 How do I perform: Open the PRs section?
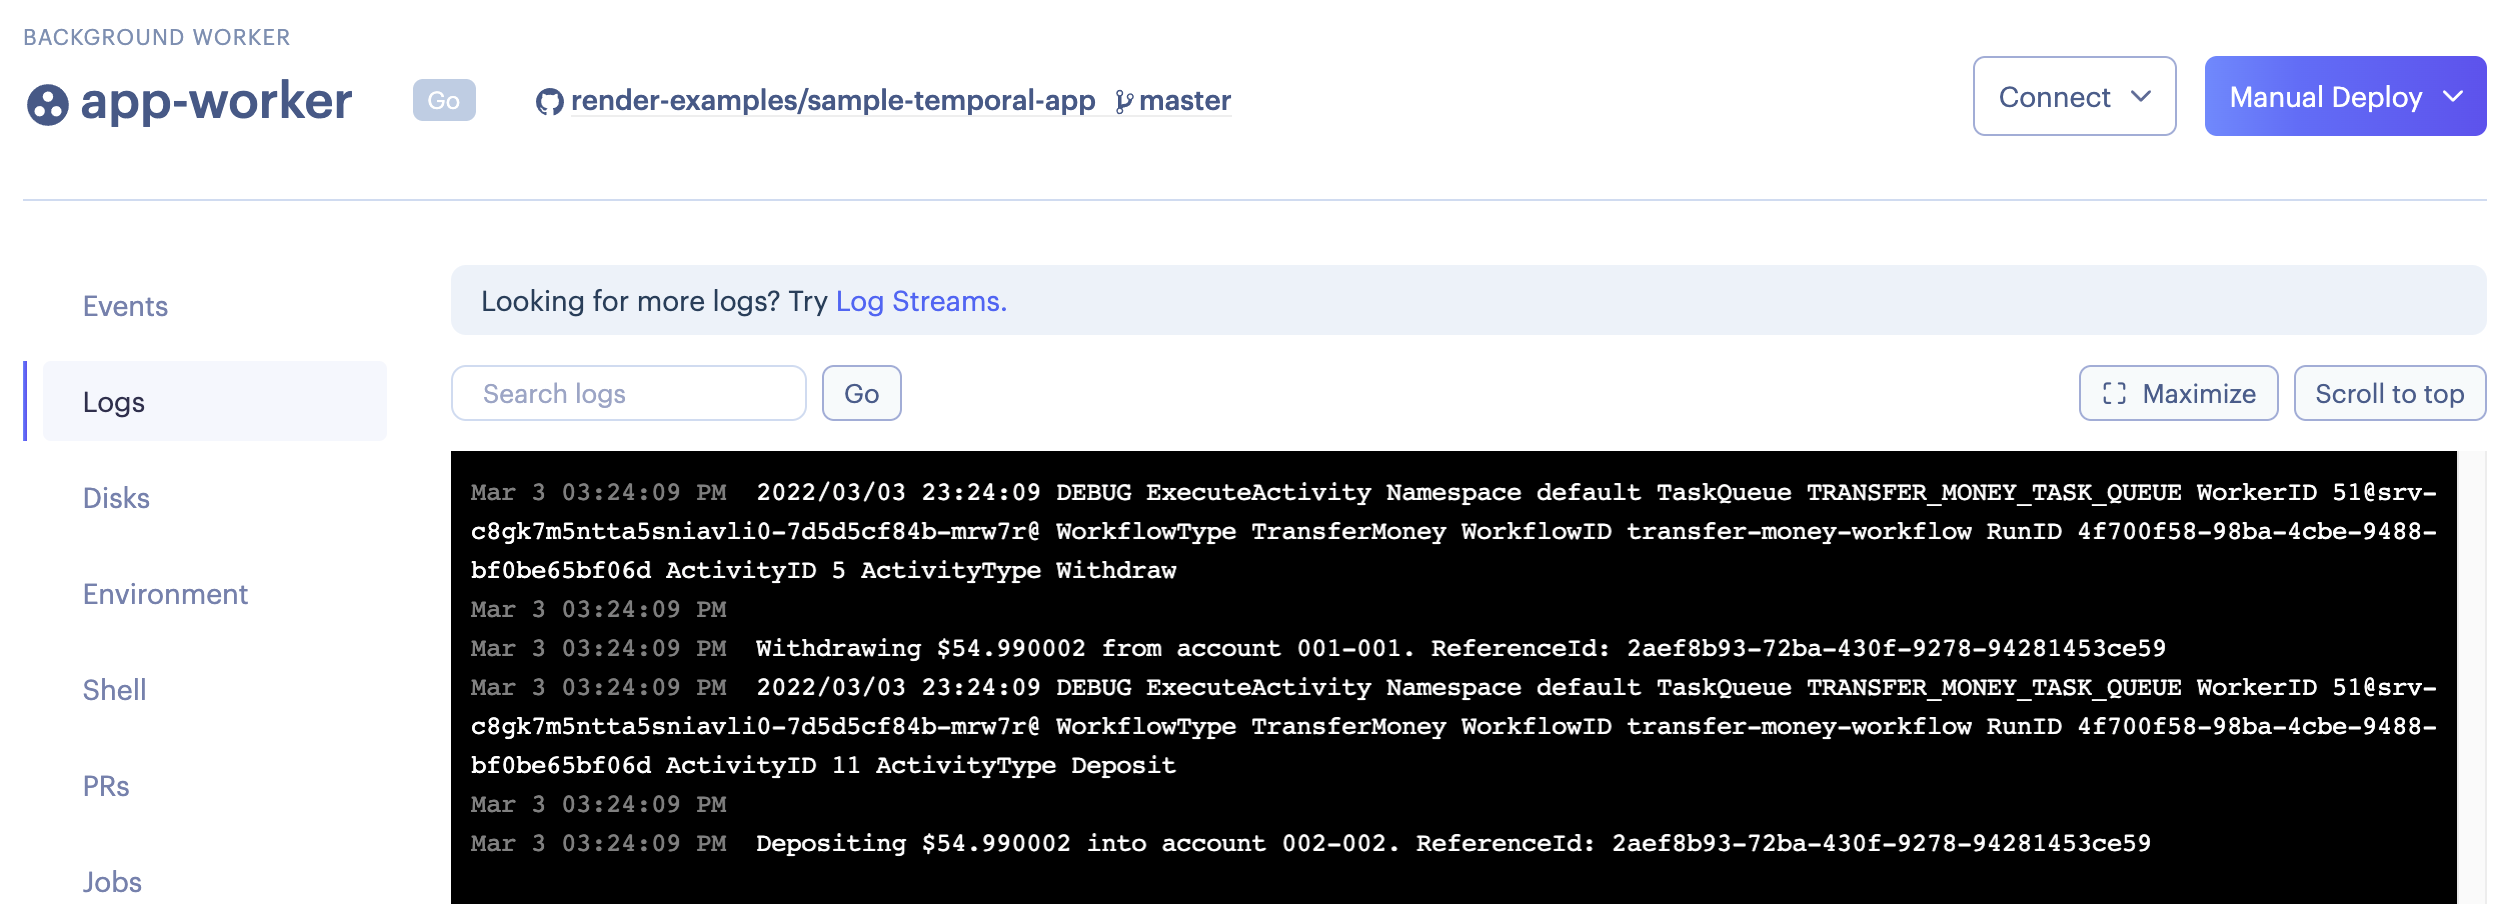point(106,786)
